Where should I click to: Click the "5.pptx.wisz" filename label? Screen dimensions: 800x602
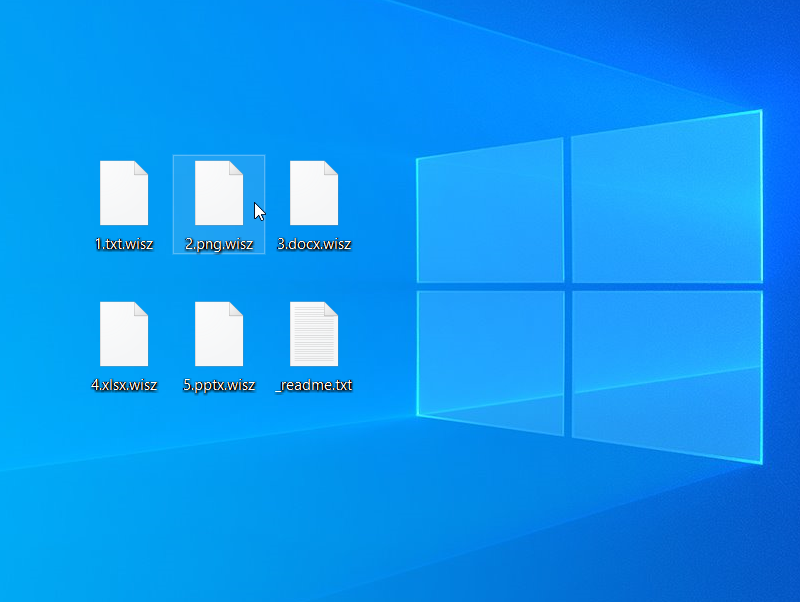point(219,385)
